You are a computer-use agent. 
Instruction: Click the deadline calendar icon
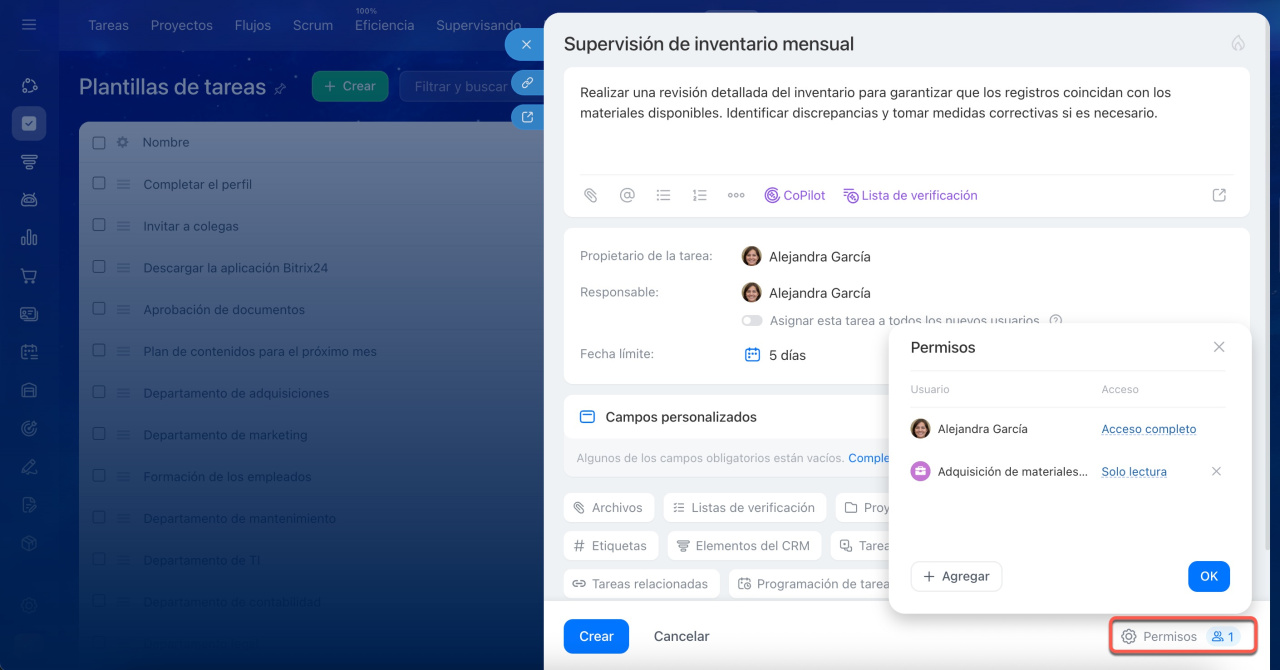pos(753,354)
